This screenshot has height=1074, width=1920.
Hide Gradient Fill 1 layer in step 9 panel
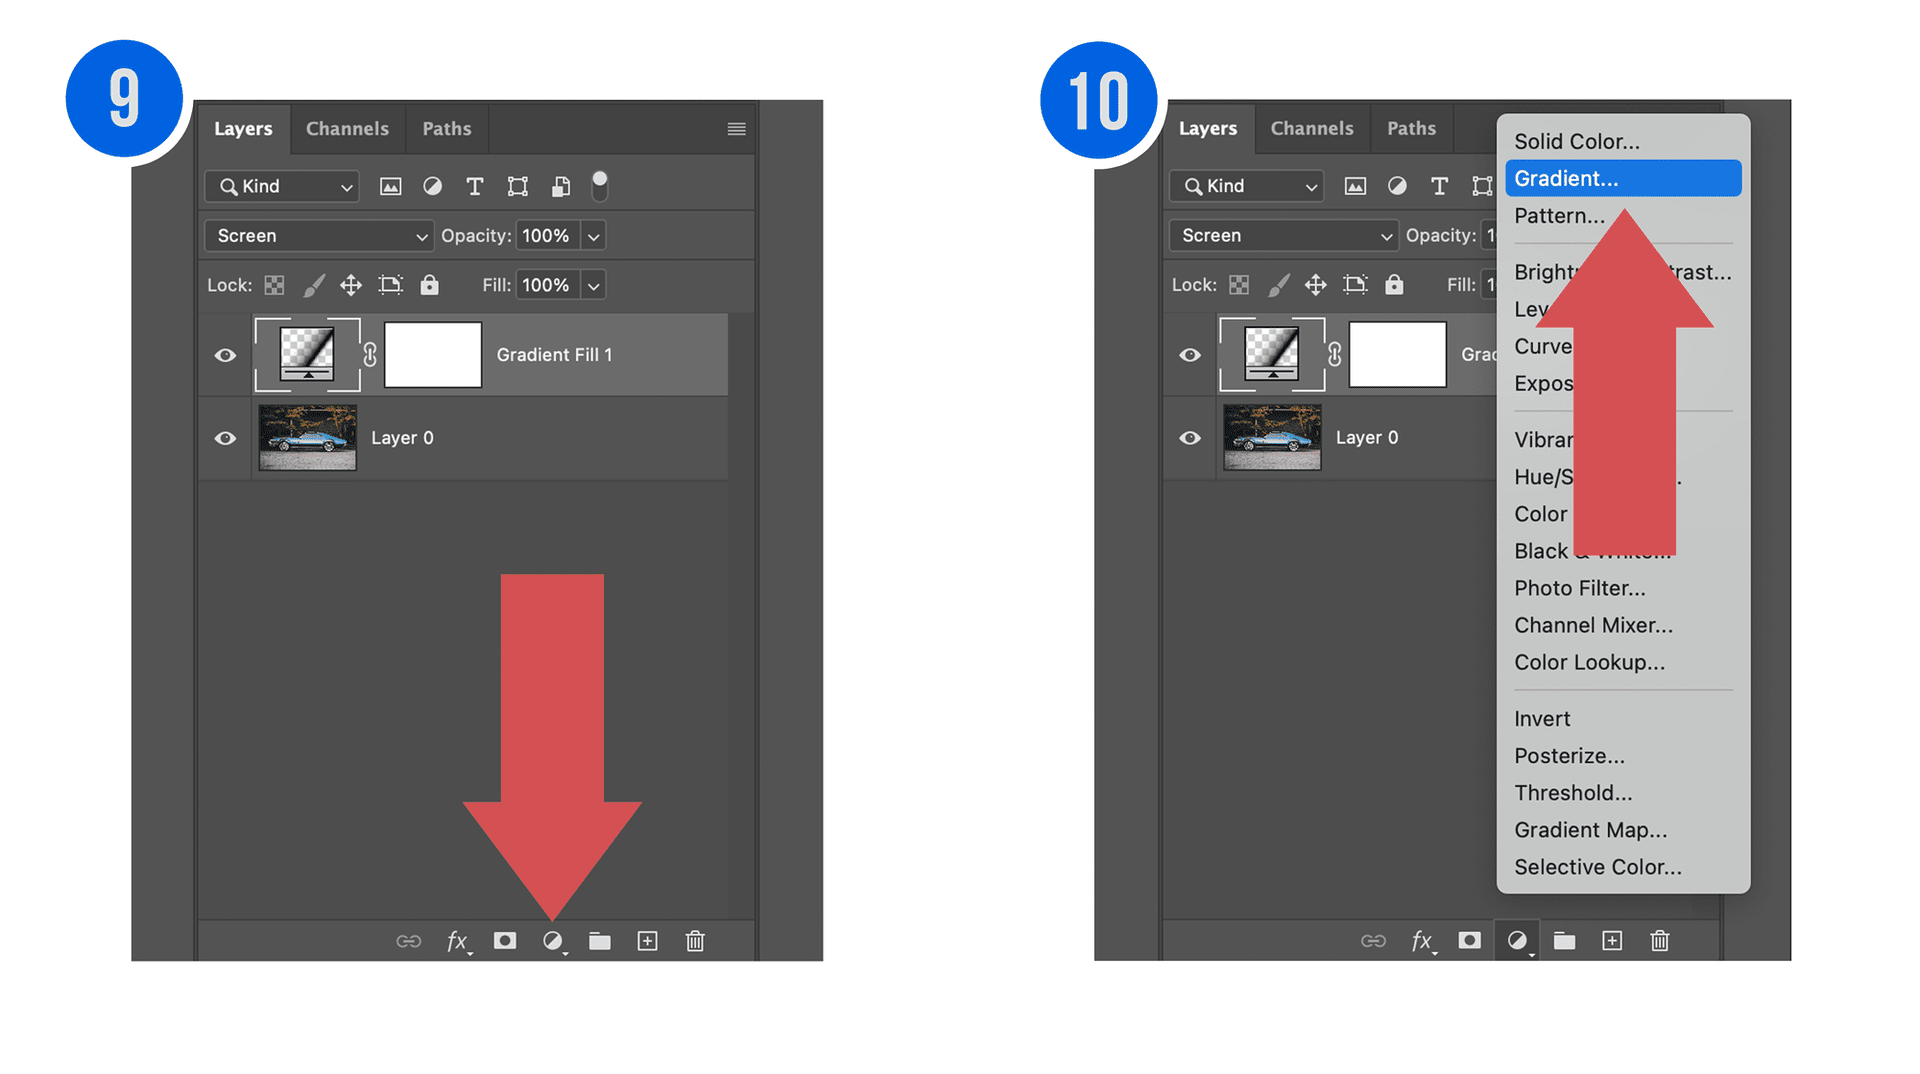225,356
